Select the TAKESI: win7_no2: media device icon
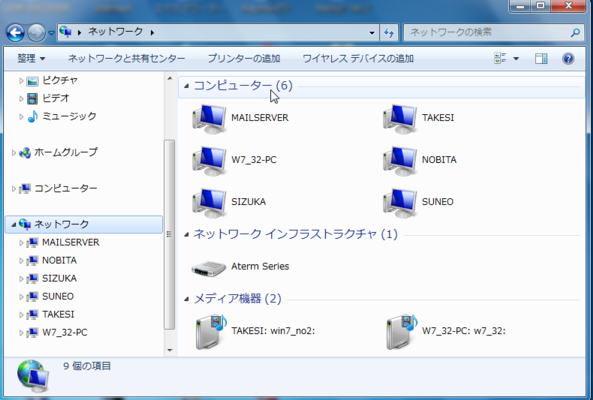Viewport: 593px width, 400px height. pyautogui.click(x=211, y=331)
